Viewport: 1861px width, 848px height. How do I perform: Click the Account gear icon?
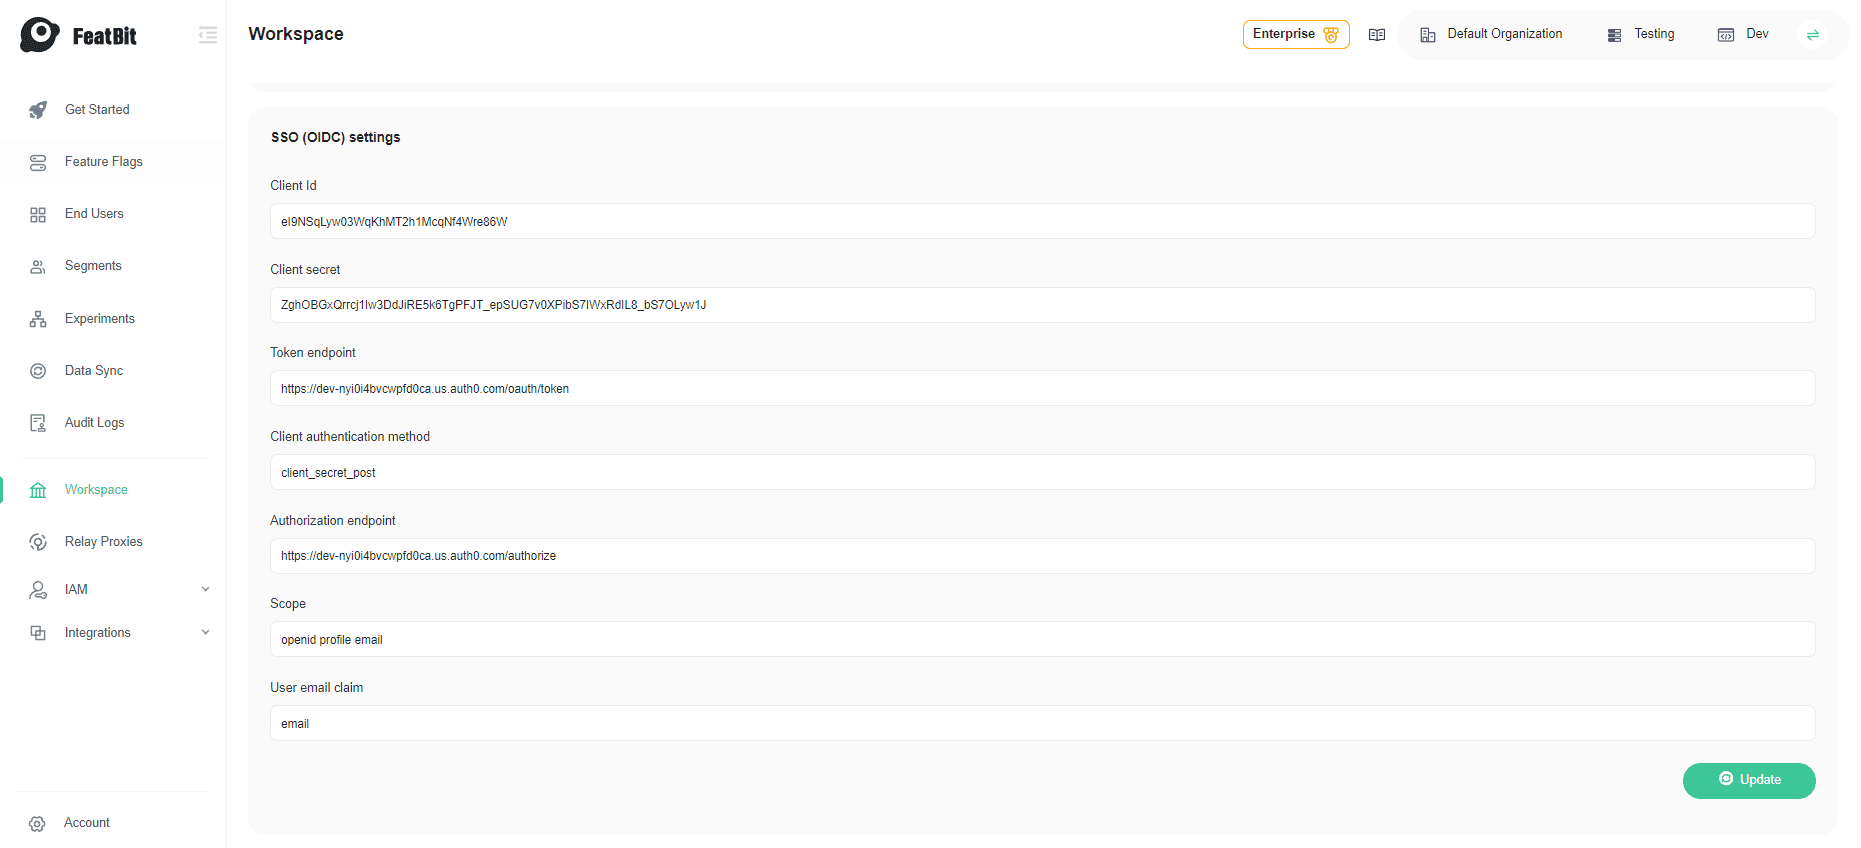coord(38,823)
